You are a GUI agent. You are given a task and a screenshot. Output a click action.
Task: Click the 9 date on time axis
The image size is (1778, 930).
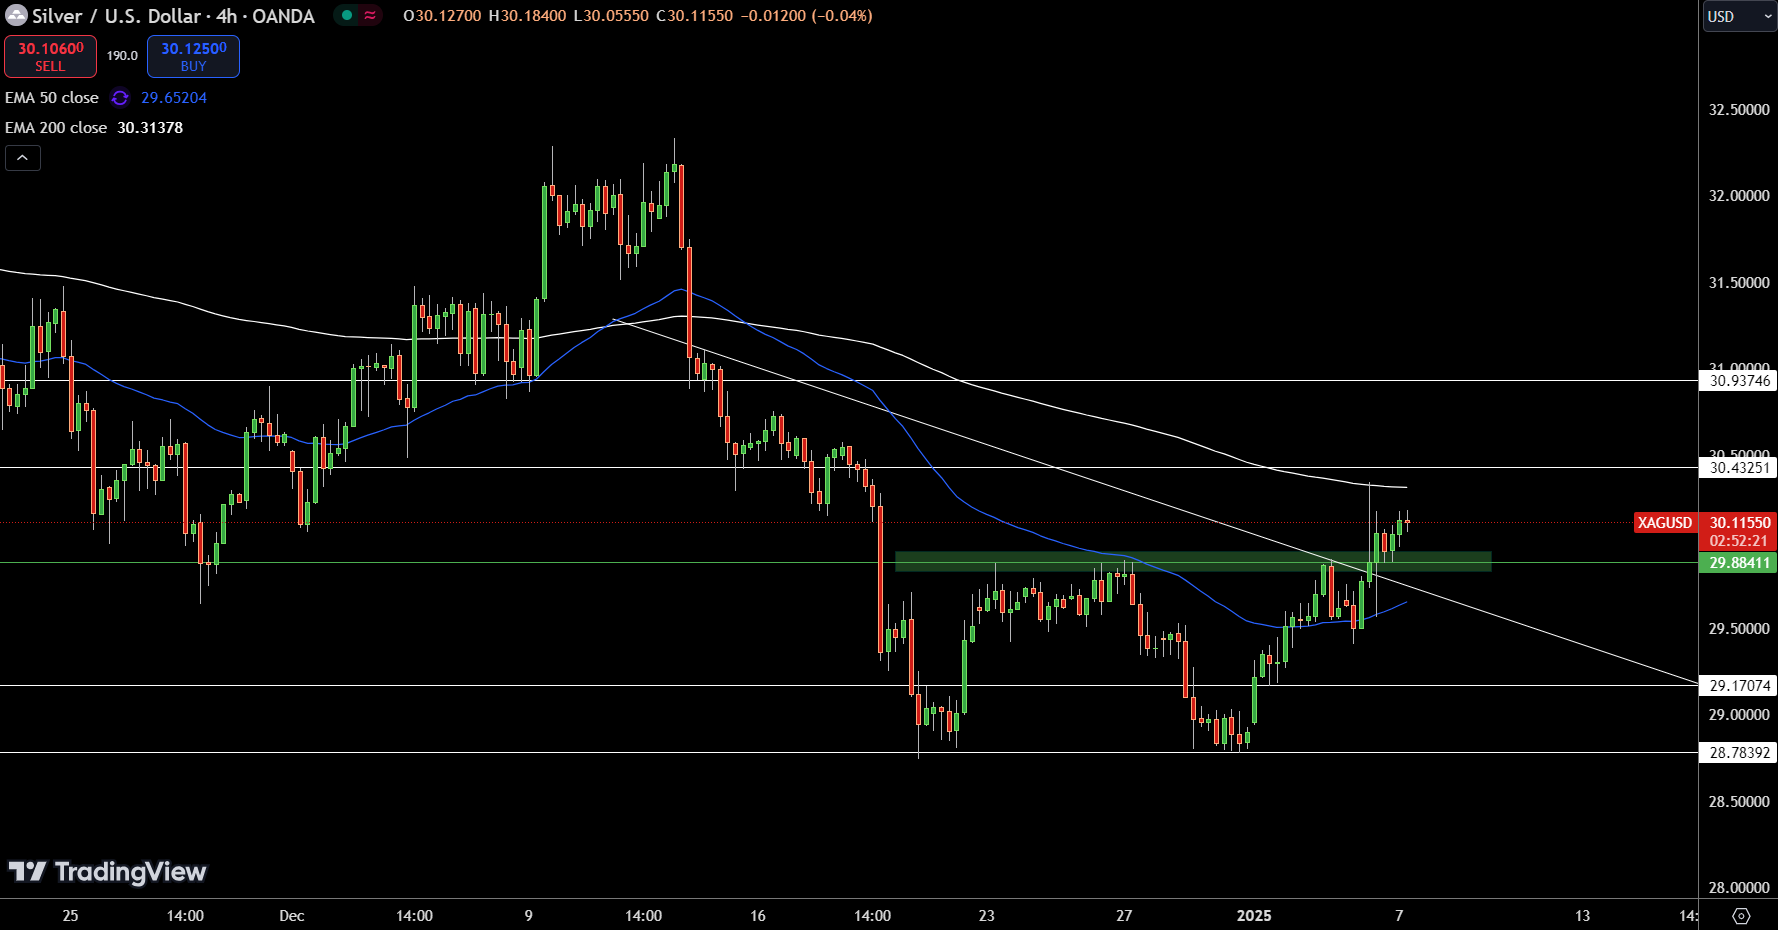pos(529,916)
